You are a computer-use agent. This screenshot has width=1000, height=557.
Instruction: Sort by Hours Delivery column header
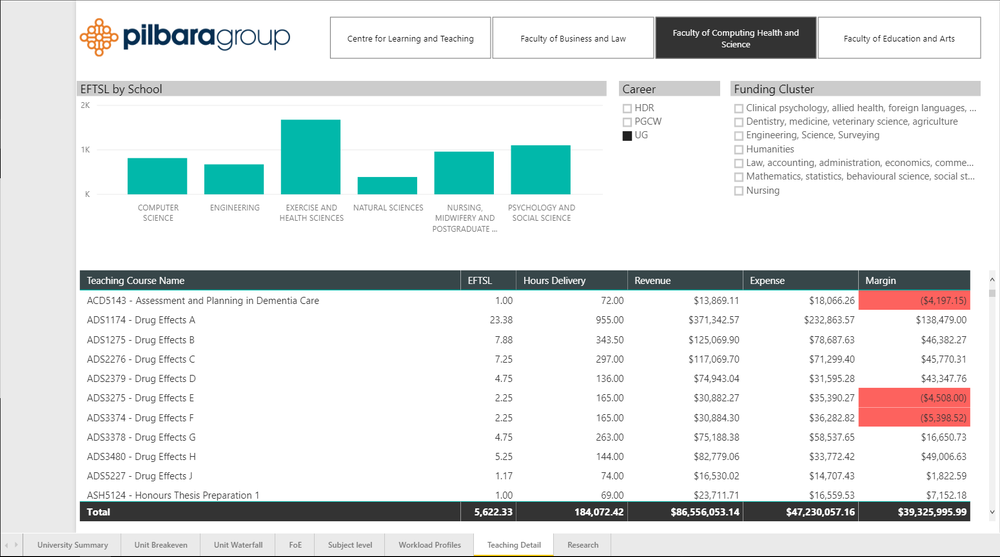pyautogui.click(x=572, y=280)
